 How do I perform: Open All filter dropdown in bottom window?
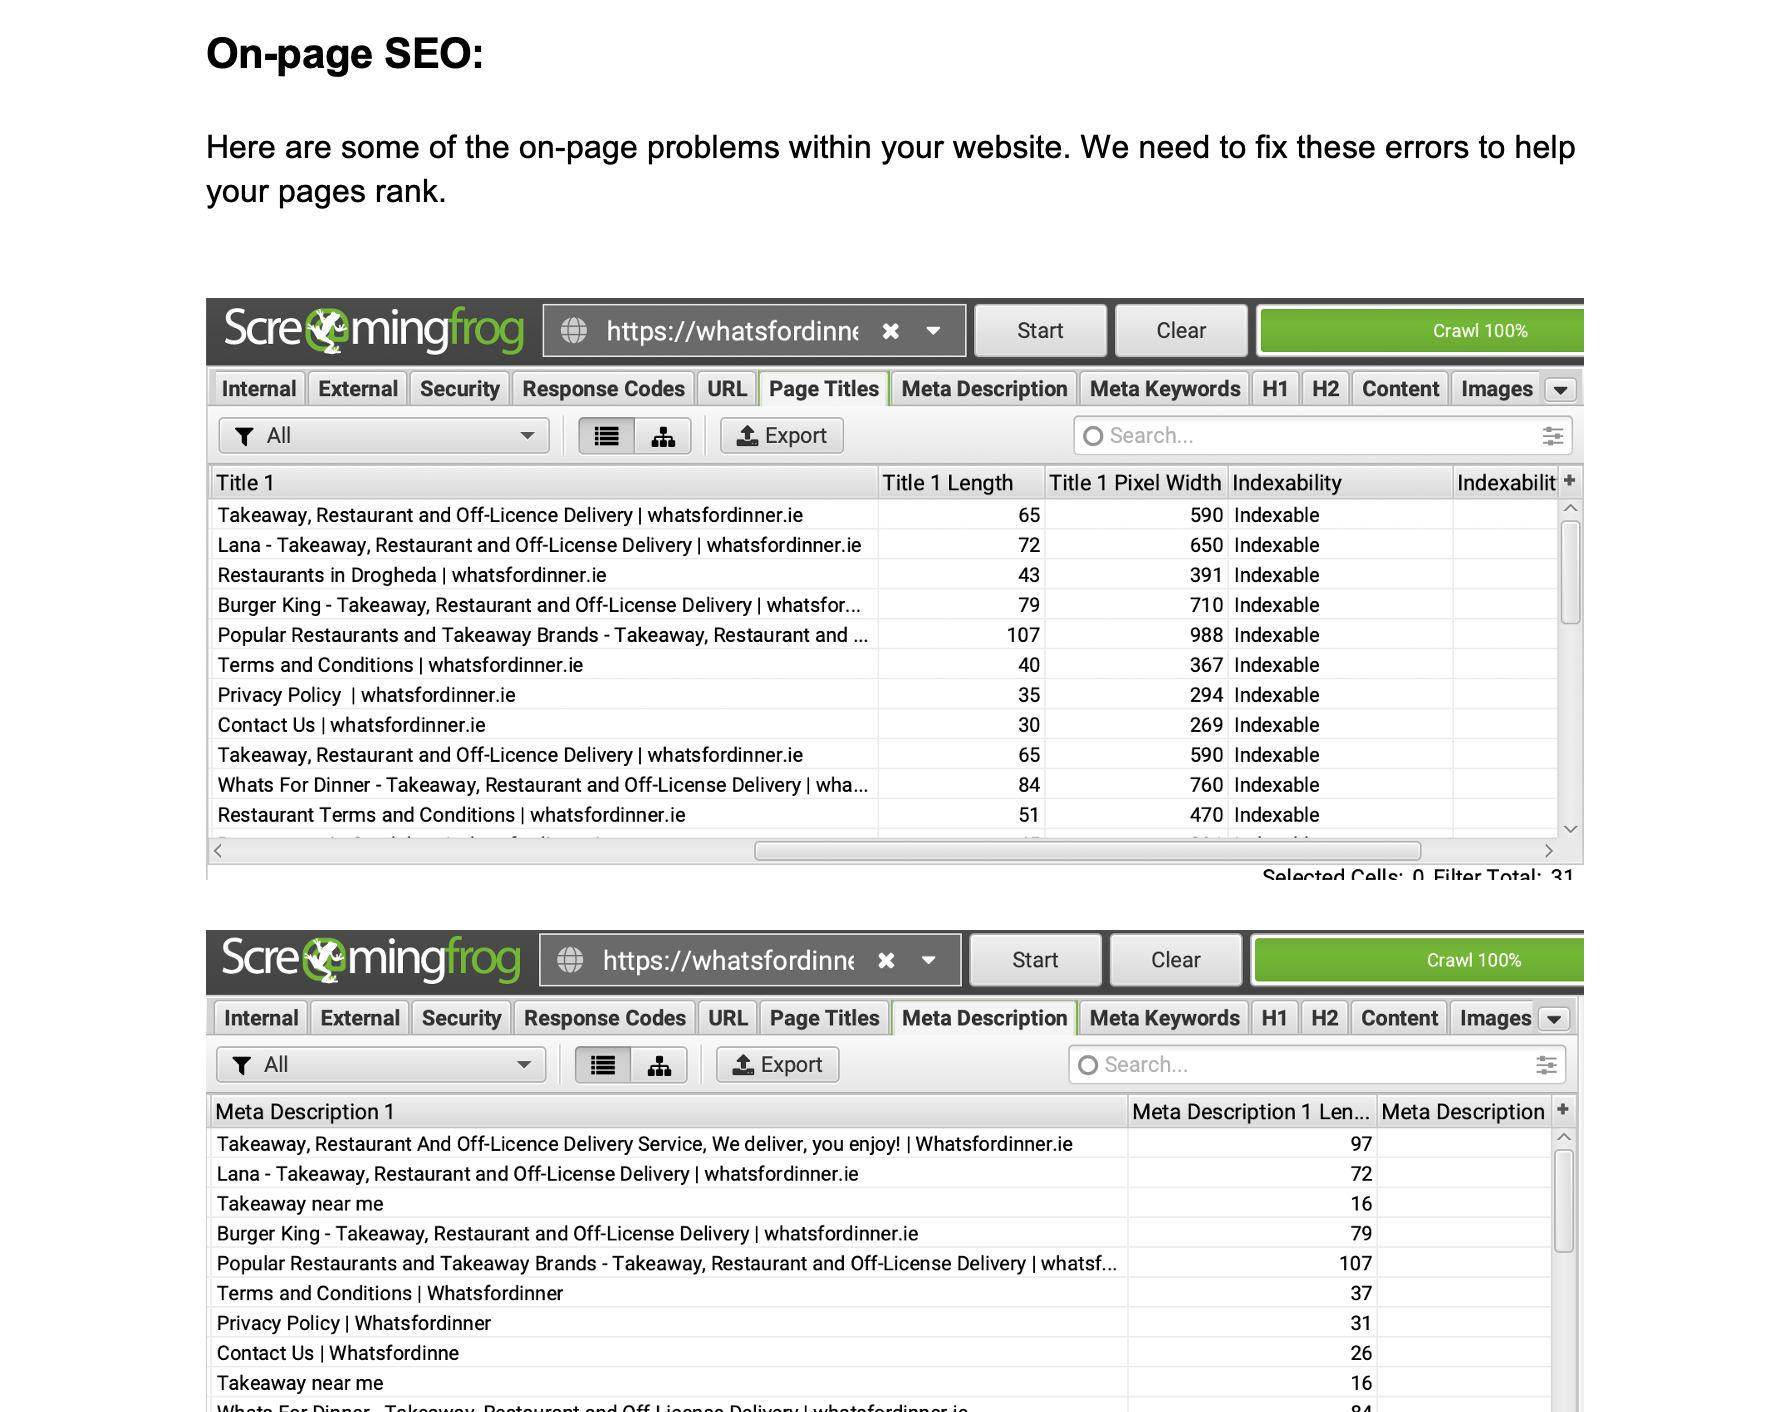click(381, 1065)
